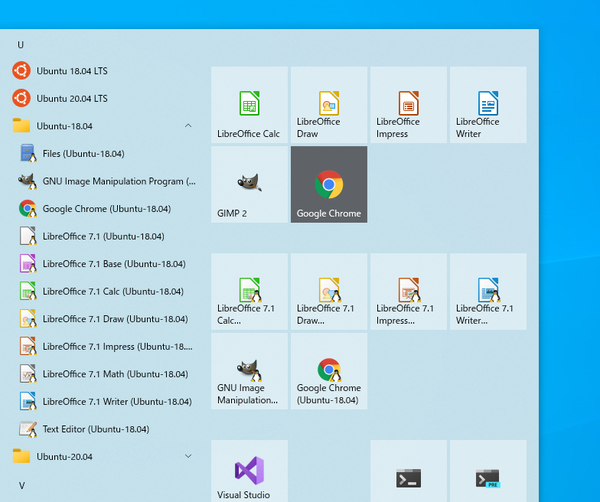The image size is (600, 502).
Task: Open the LibreOffice Impress tile
Action: click(408, 105)
